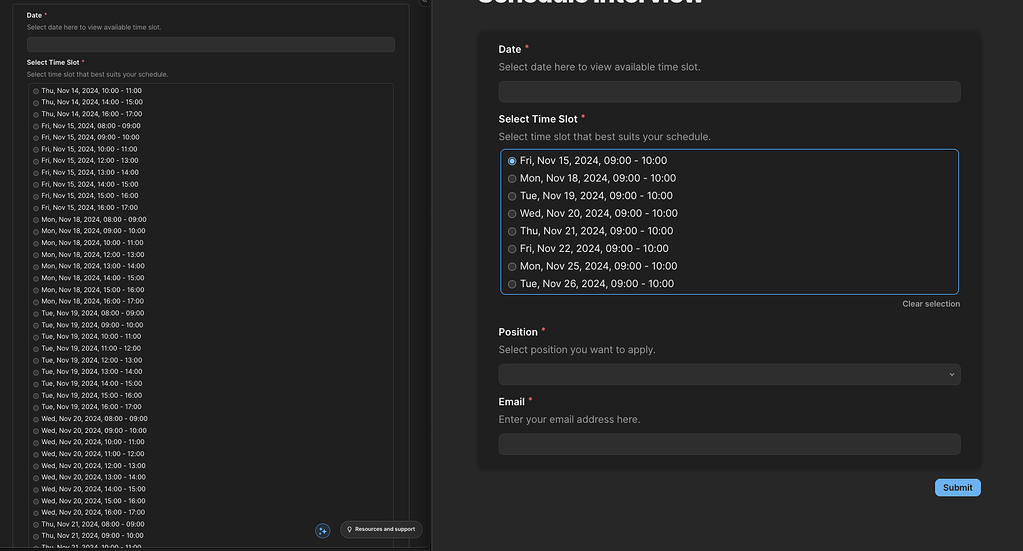Select Thu, Nov 14, 2024, 10:00 - 11:00 slot
This screenshot has height=551, width=1023.
point(36,91)
